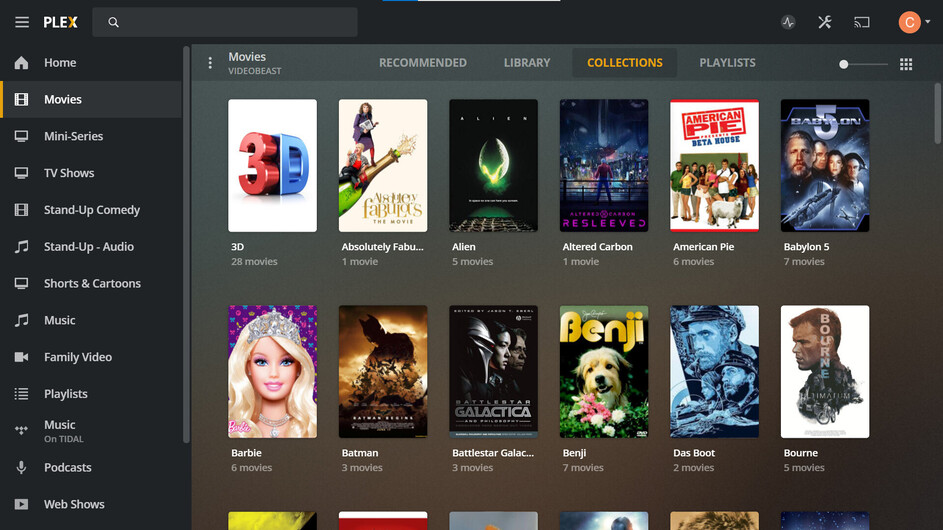This screenshot has width=943, height=530.
Task: Click the 'Das Boot' collection title text
Action: 694,452
